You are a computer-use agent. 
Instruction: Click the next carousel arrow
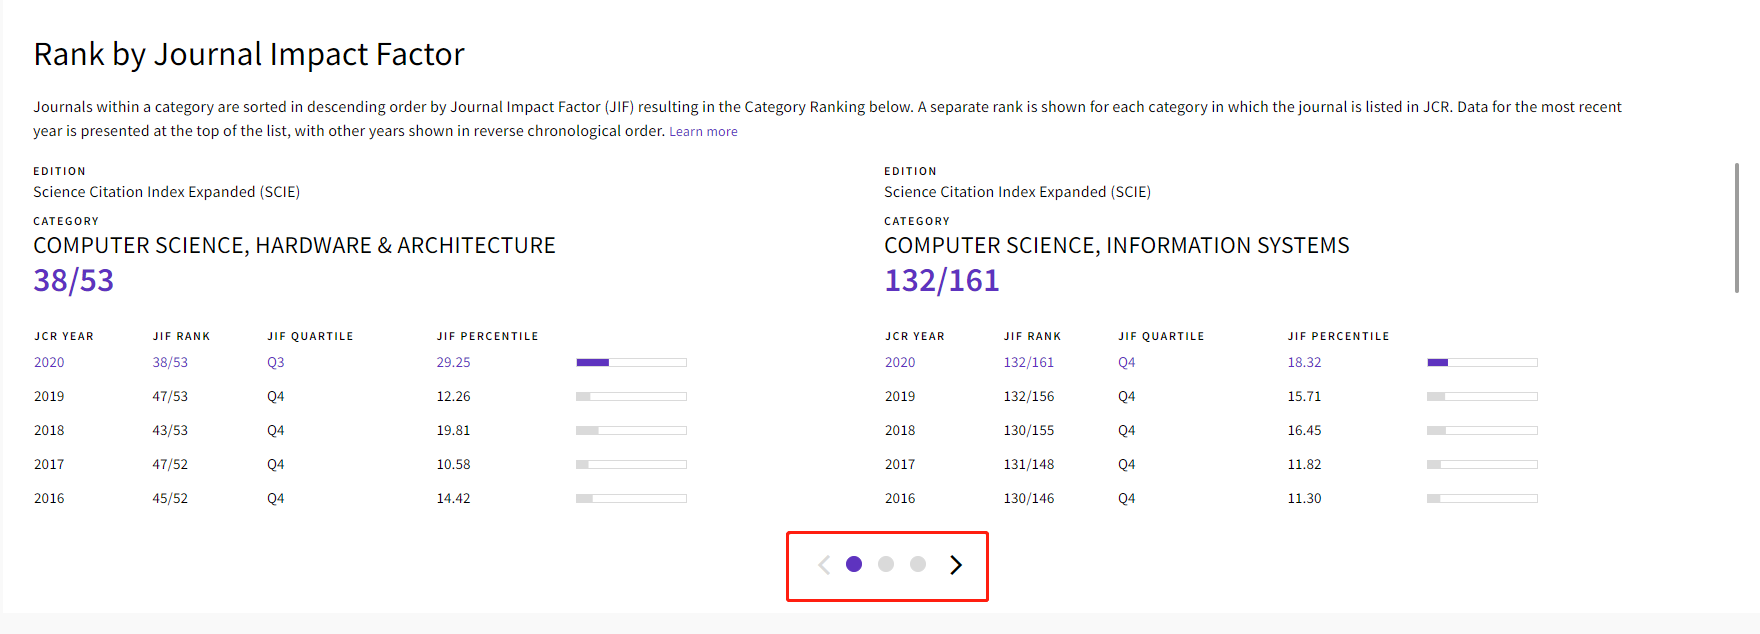coord(956,565)
